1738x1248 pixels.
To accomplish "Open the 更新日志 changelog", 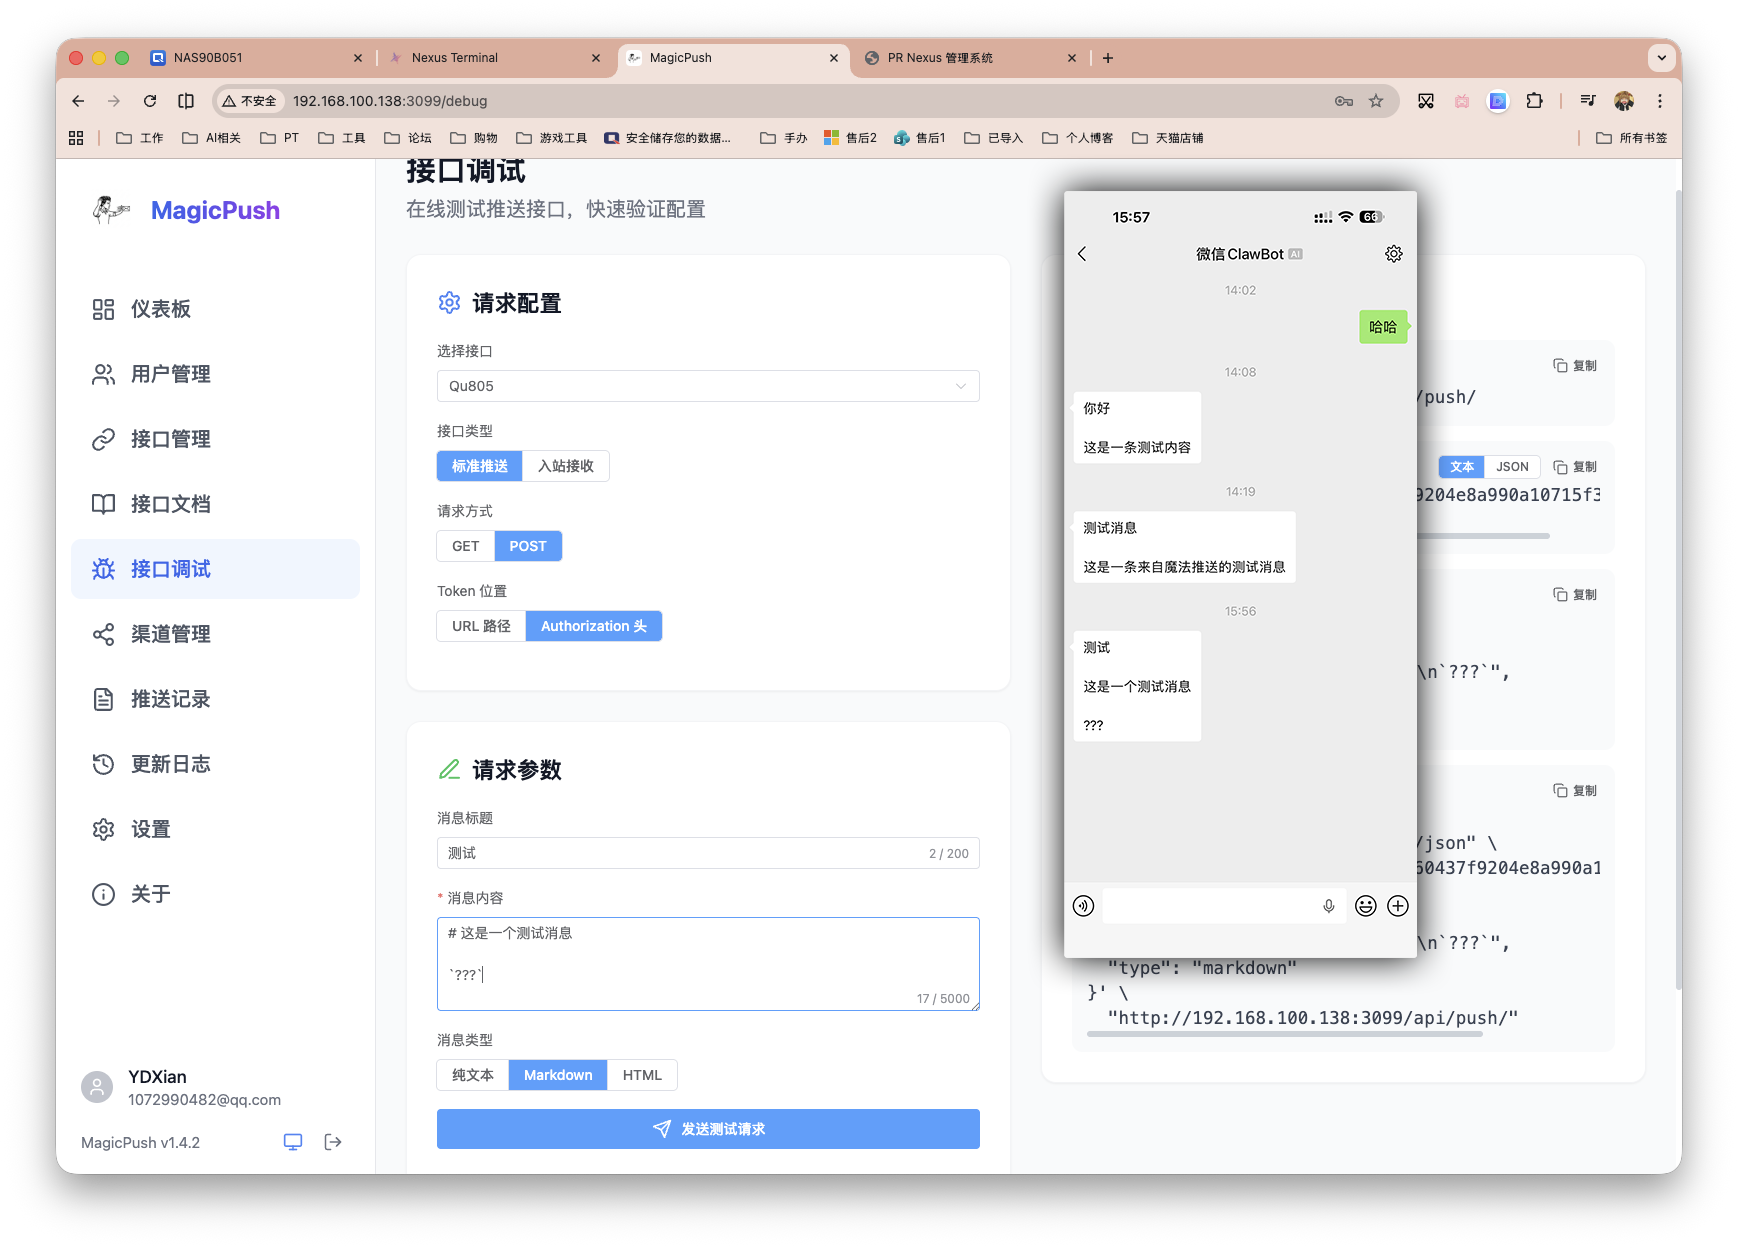I will [x=171, y=764].
